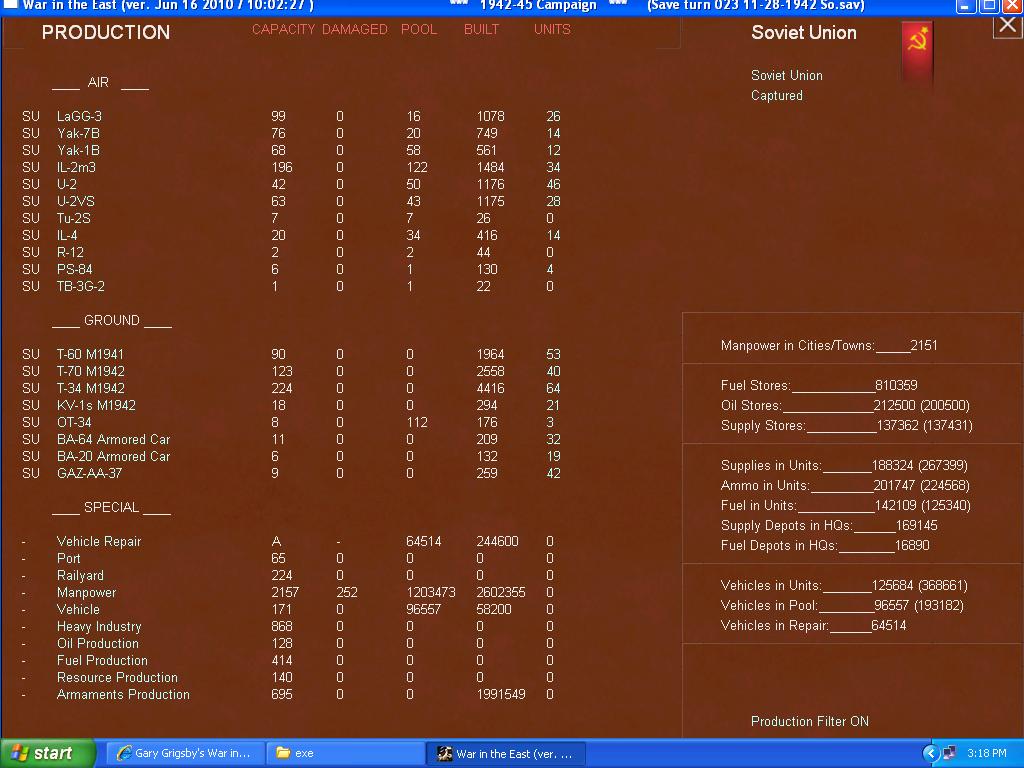Image resolution: width=1024 pixels, height=768 pixels.
Task: Click the Windows start button
Action: [47, 753]
